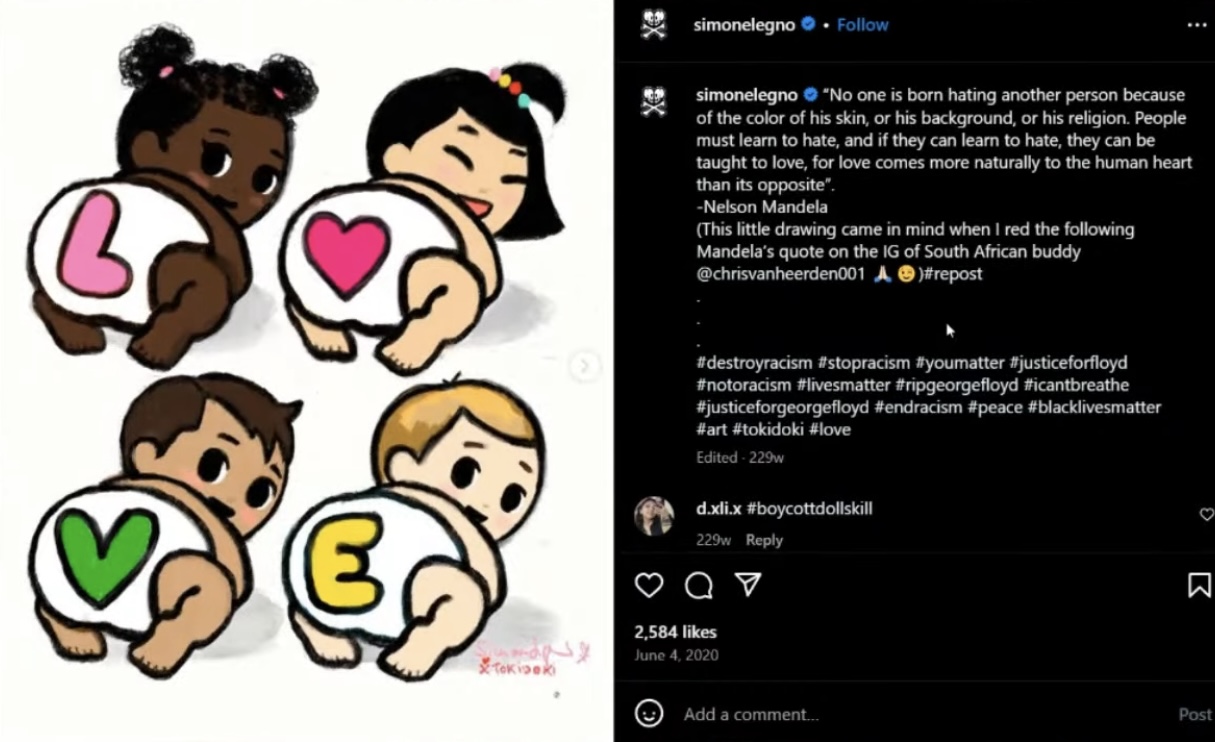This screenshot has width=1215, height=742.
Task: Go to next image with carousel arrow
Action: [x=585, y=366]
